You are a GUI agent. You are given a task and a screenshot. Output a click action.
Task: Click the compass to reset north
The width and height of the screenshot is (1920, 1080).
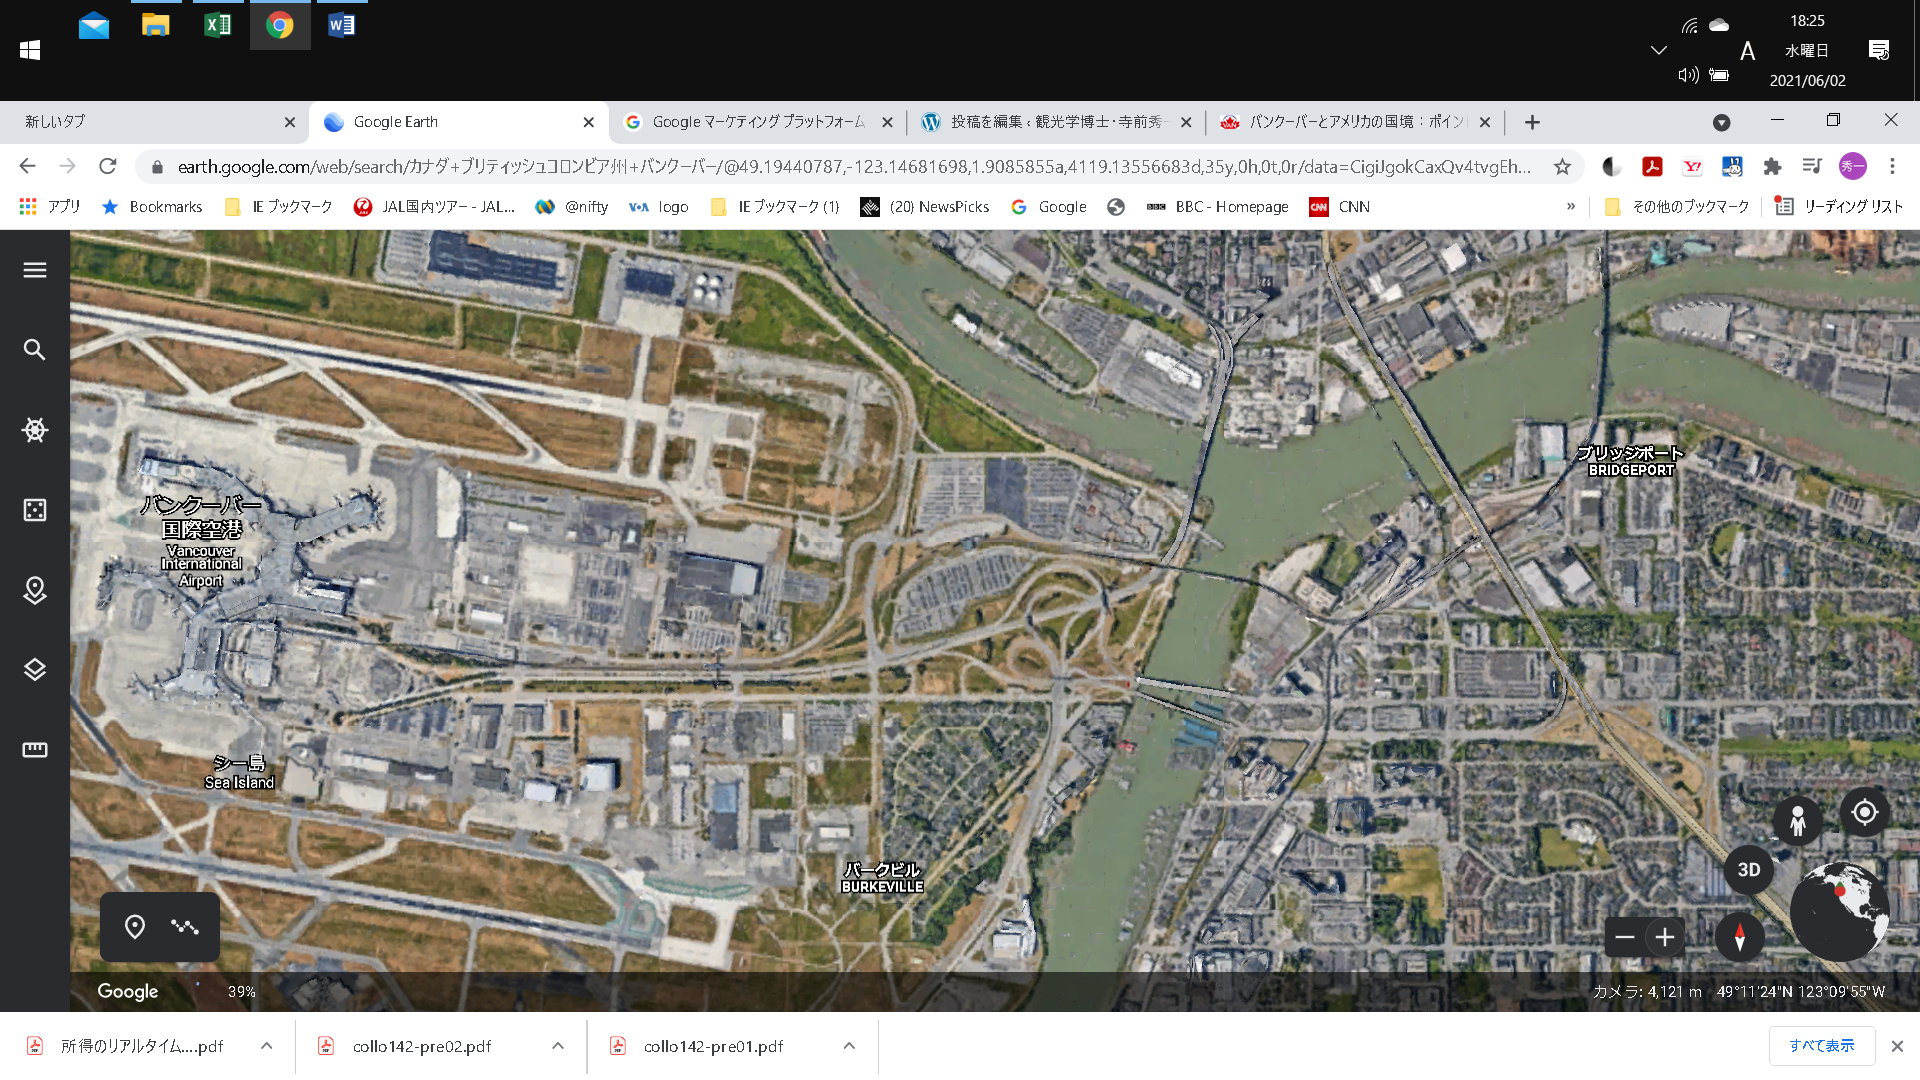pos(1740,937)
